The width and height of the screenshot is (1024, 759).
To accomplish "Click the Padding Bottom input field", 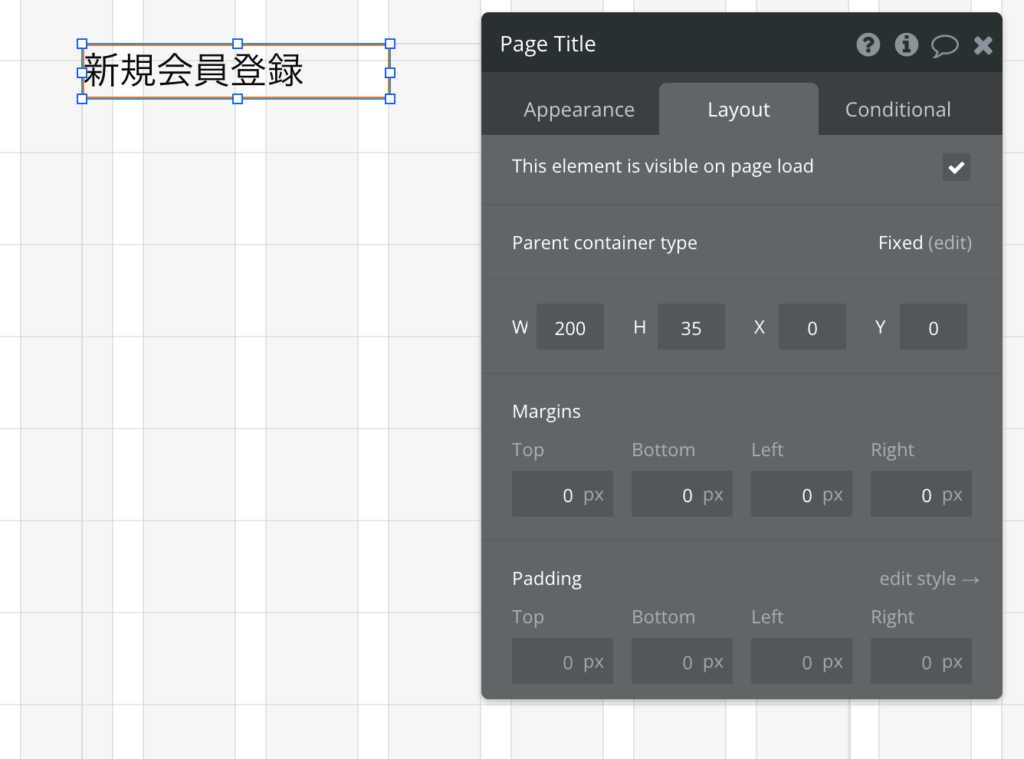I will (x=682, y=662).
